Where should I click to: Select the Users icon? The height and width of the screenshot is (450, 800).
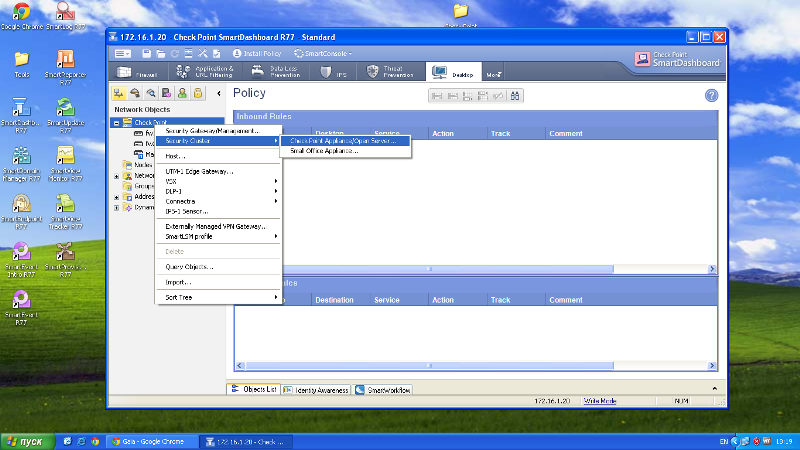(x=182, y=93)
